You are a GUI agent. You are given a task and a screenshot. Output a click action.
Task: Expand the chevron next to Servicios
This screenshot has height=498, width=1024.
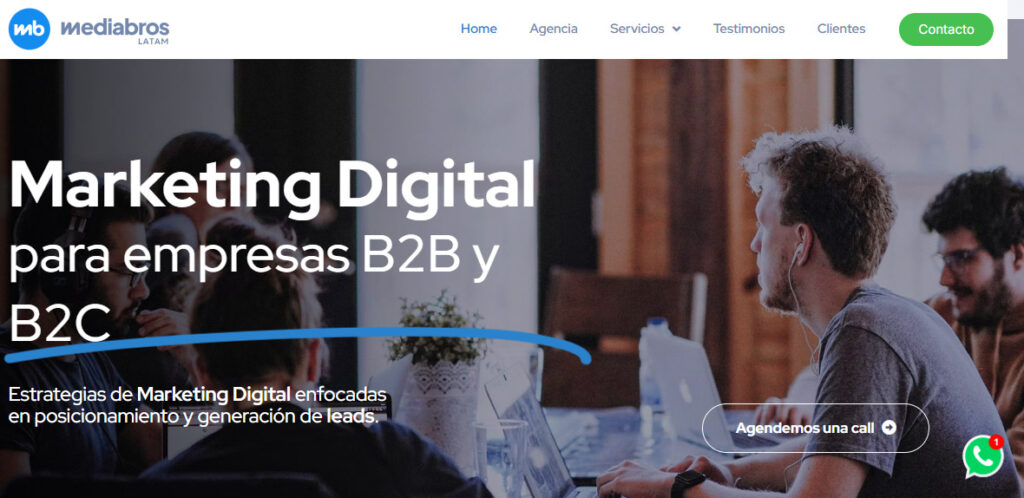(676, 29)
